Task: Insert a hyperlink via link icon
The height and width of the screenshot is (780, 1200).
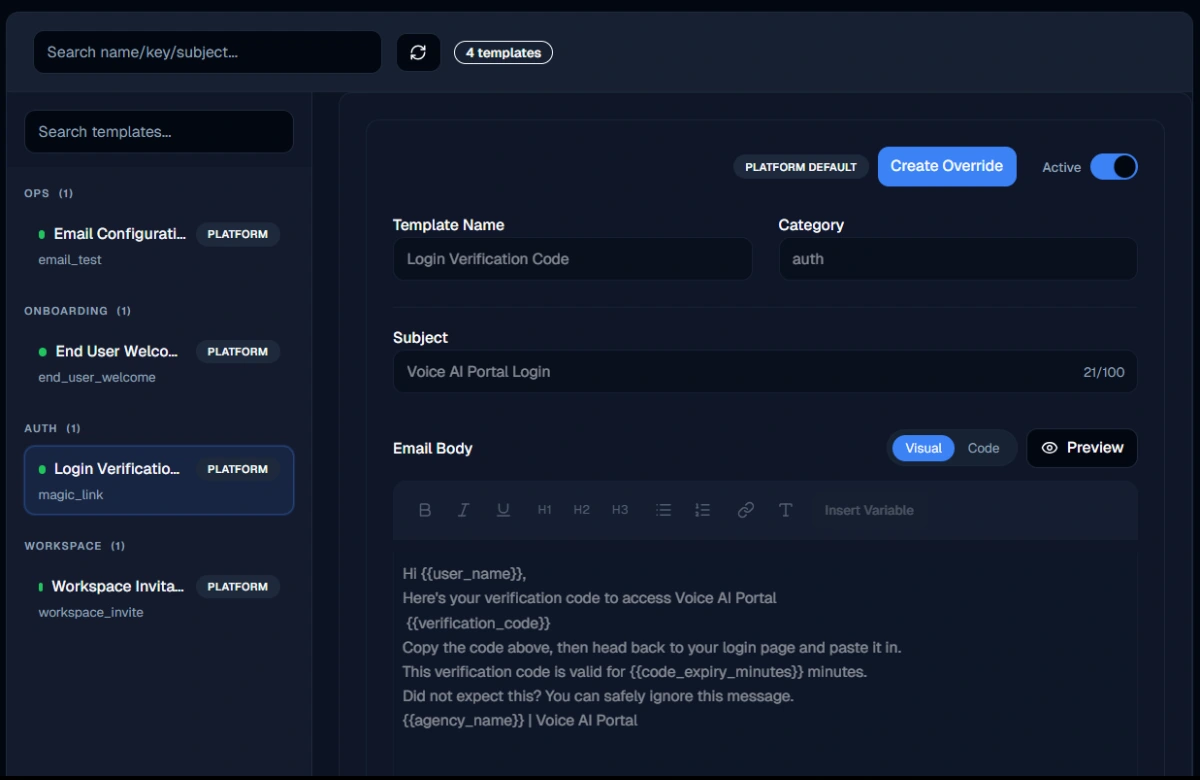Action: click(x=745, y=510)
